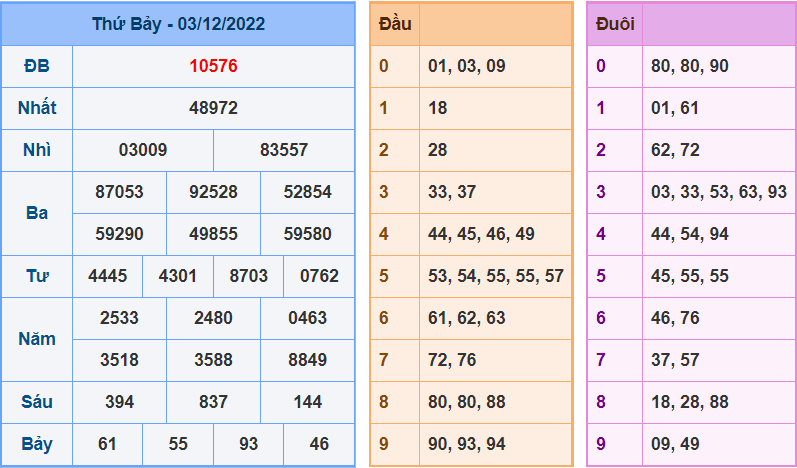
Task: Select fourth prize number 4445
Action: [107, 276]
